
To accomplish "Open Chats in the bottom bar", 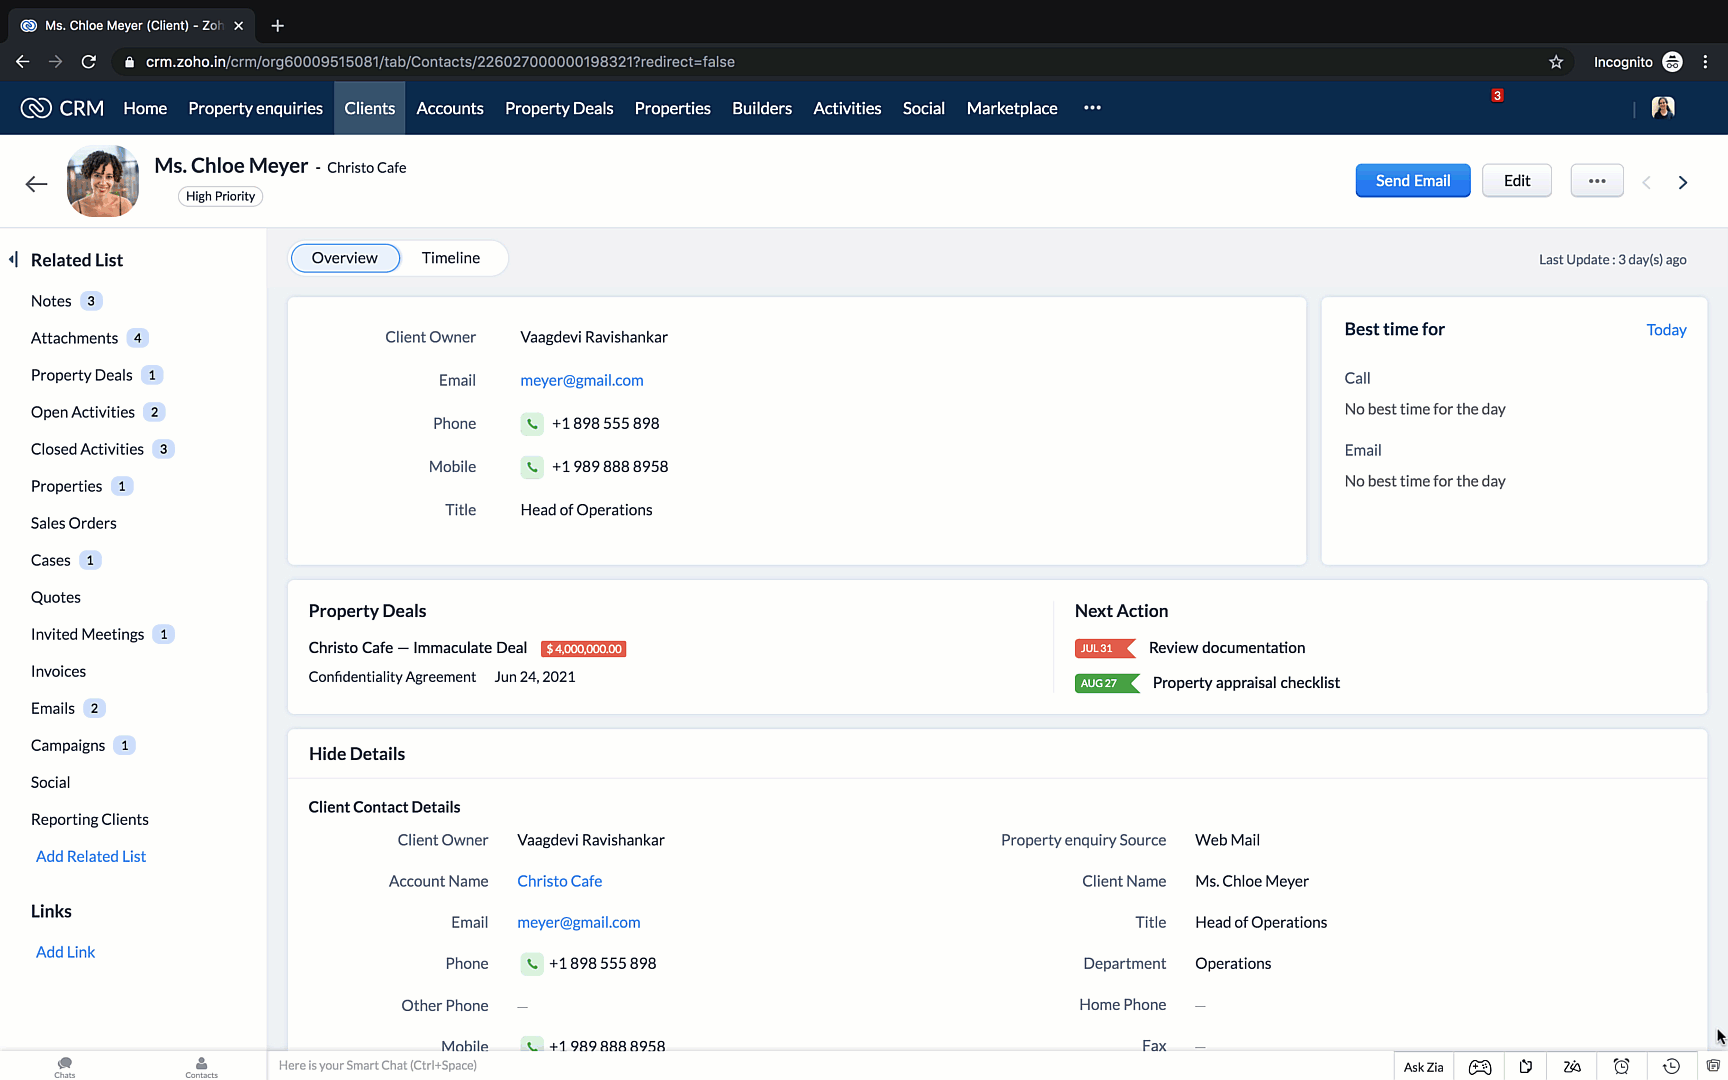I will click(65, 1067).
